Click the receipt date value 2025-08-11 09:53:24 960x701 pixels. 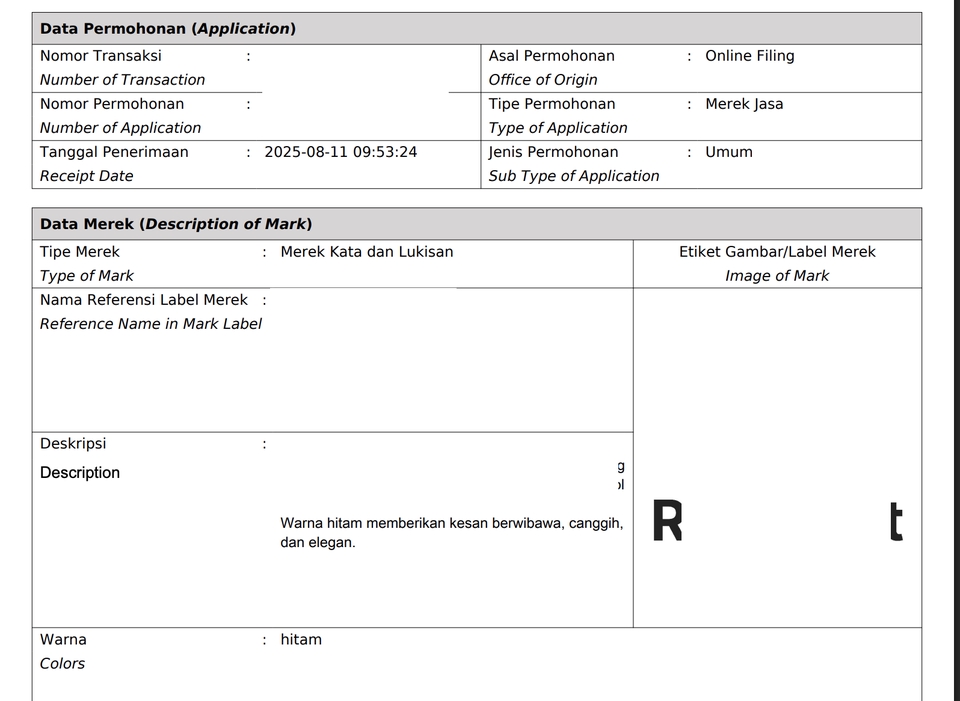pyautogui.click(x=340, y=152)
